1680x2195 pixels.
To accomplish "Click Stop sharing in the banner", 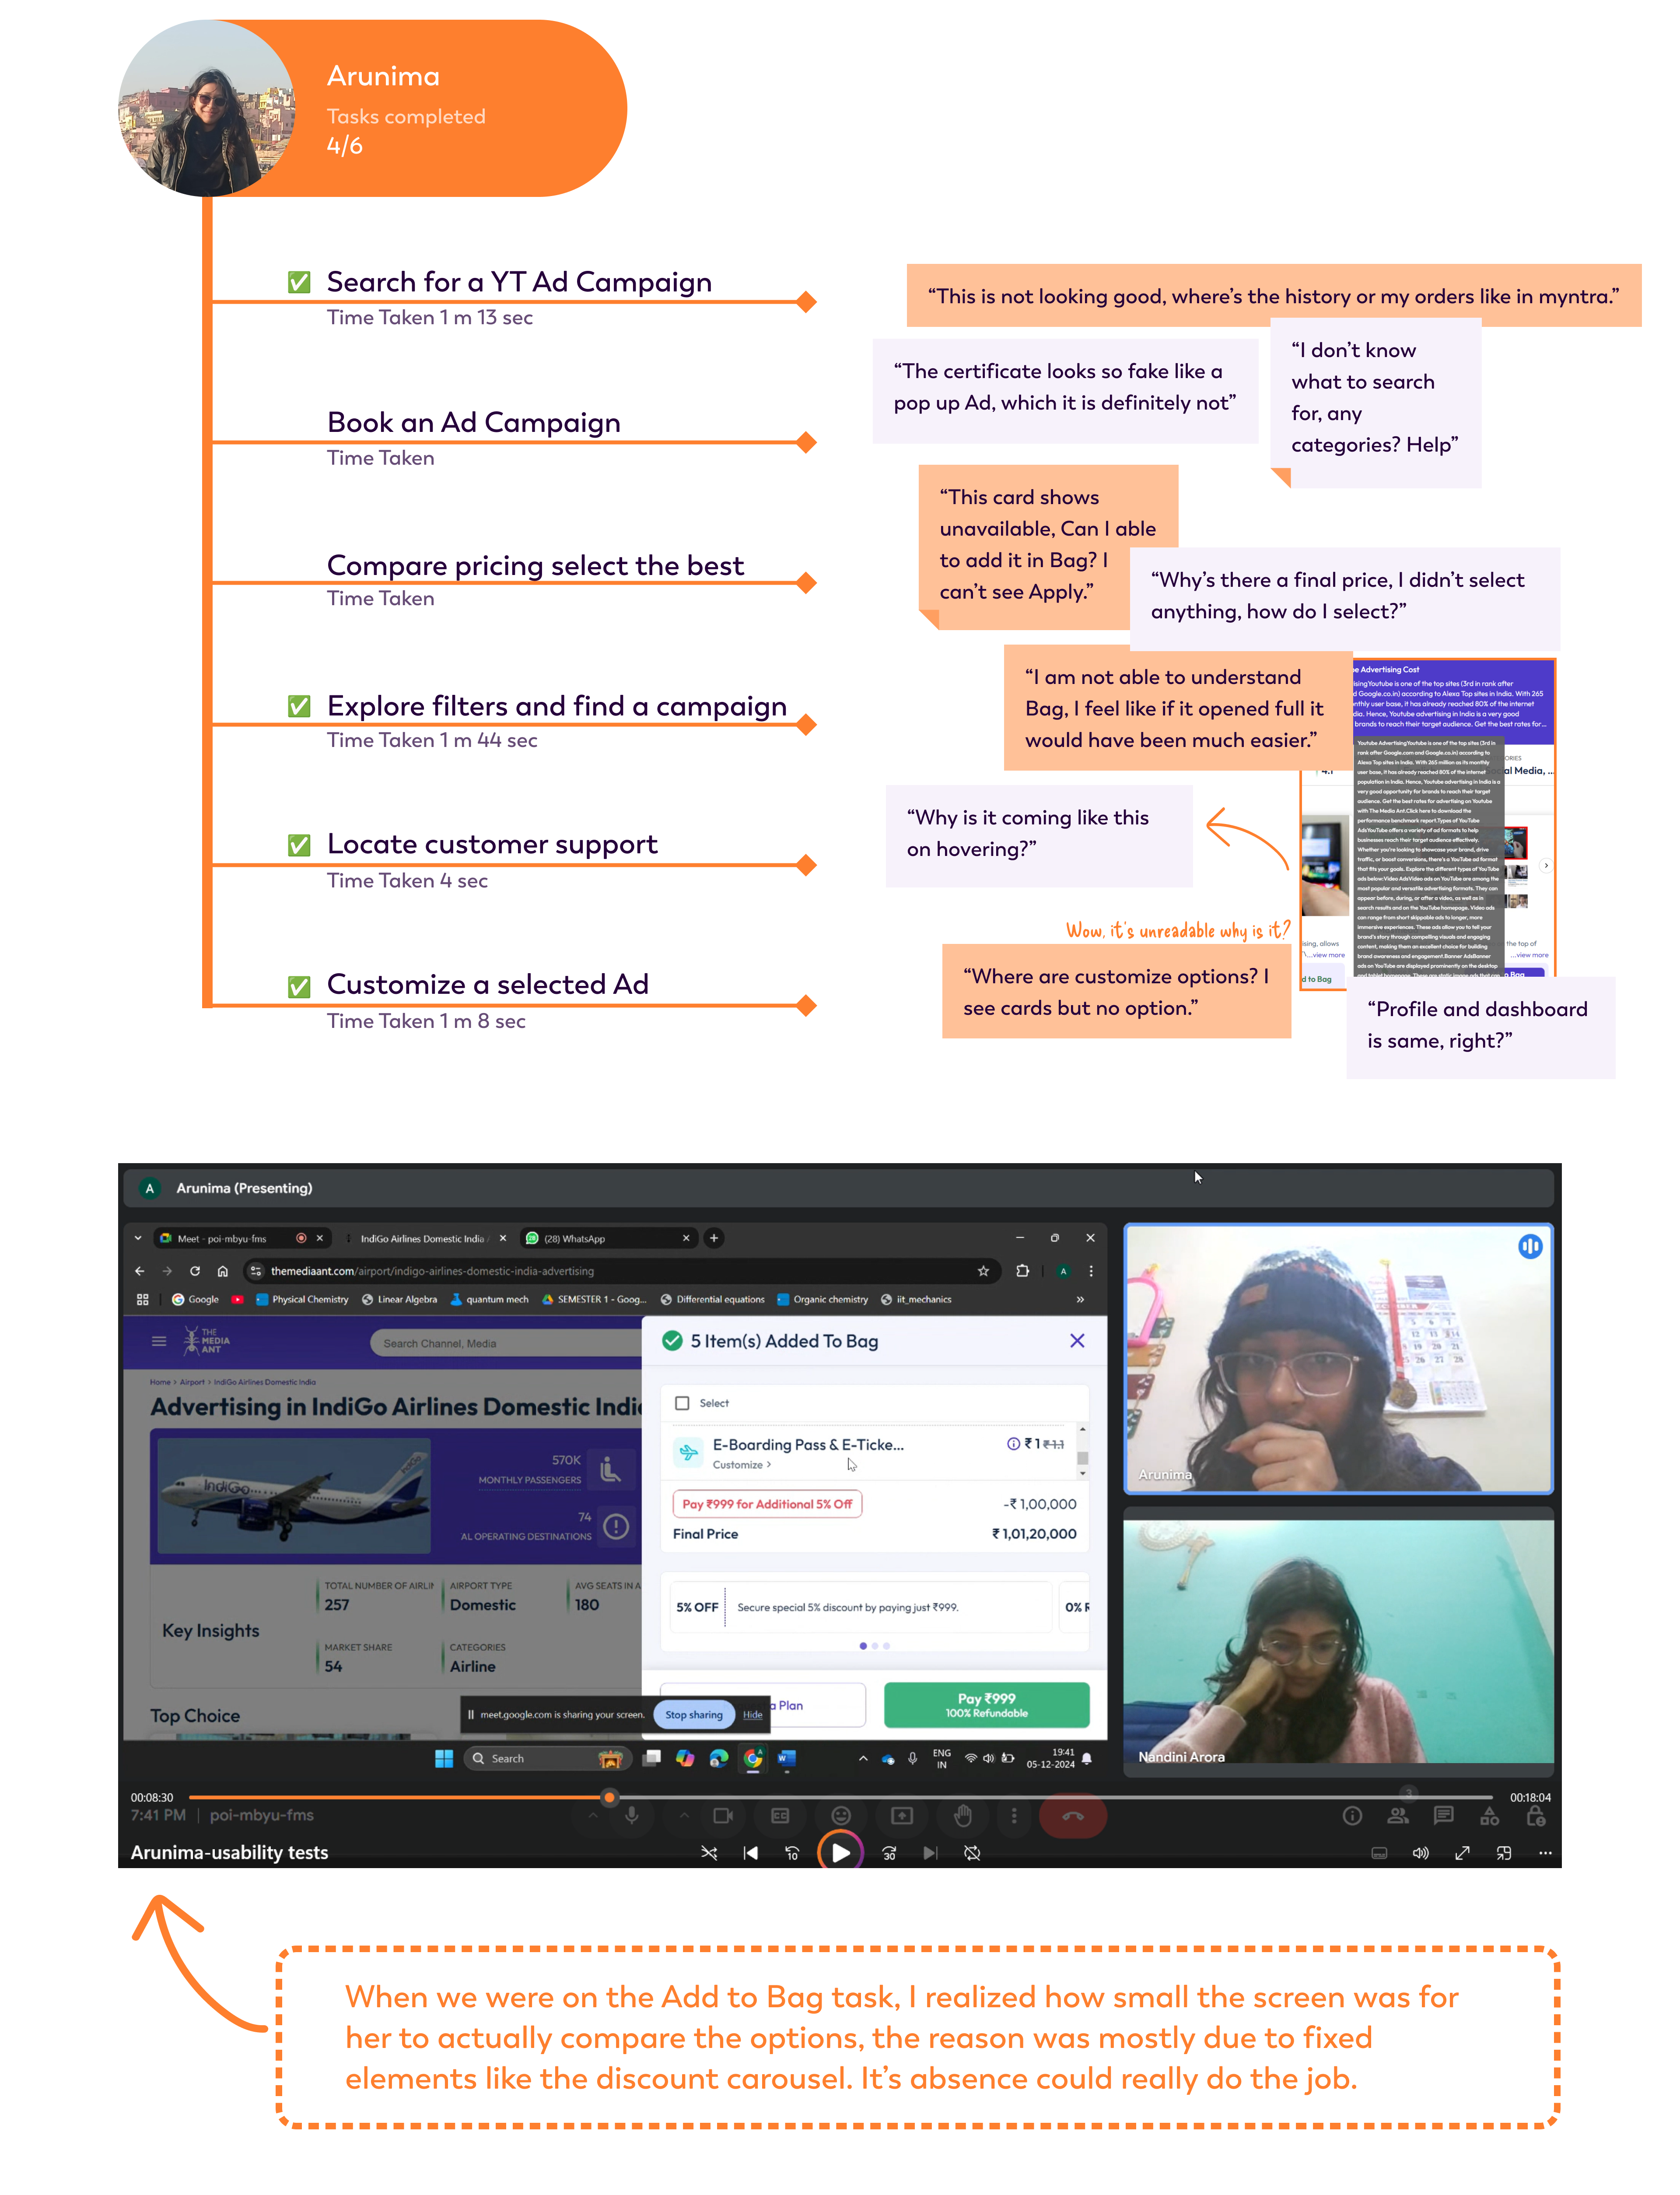I will coord(694,1715).
